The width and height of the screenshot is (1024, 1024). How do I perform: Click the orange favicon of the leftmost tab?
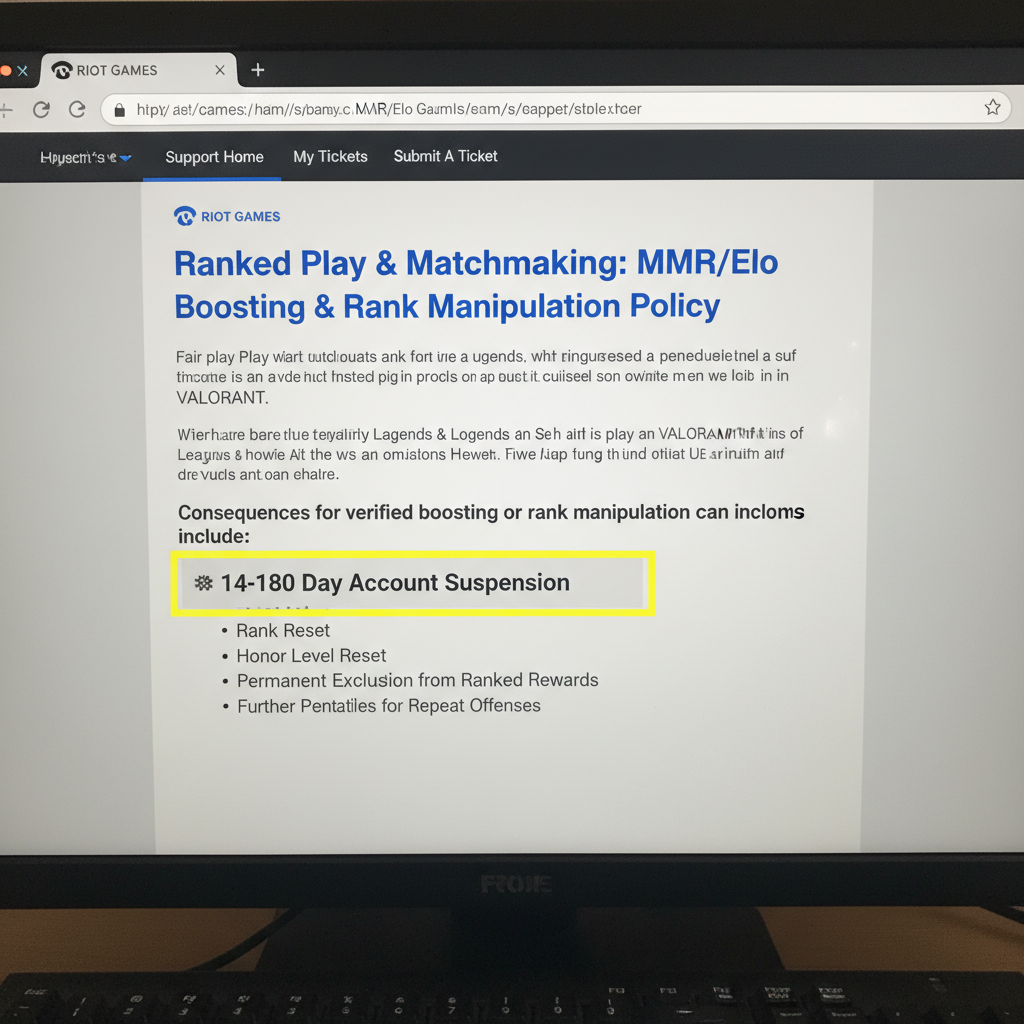[5, 71]
